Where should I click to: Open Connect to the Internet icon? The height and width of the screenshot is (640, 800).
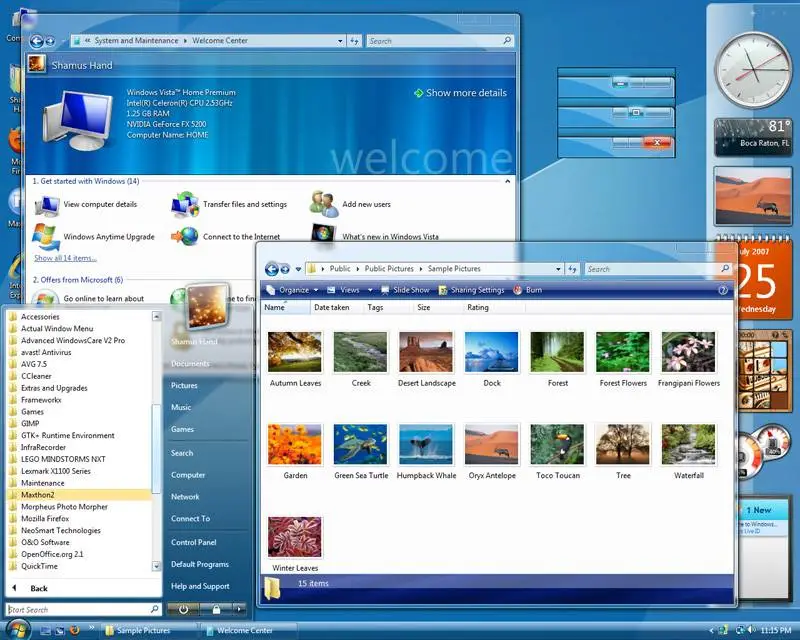[x=185, y=237]
